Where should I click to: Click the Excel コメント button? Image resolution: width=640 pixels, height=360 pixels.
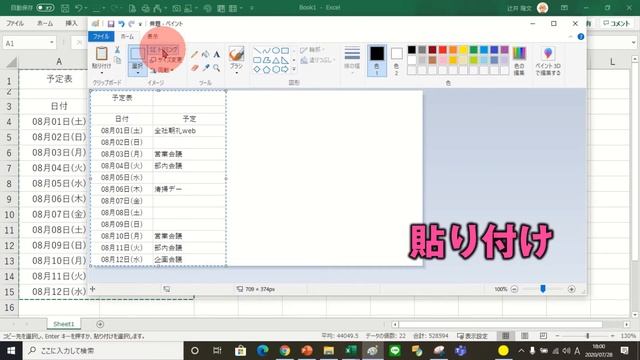coord(617,24)
